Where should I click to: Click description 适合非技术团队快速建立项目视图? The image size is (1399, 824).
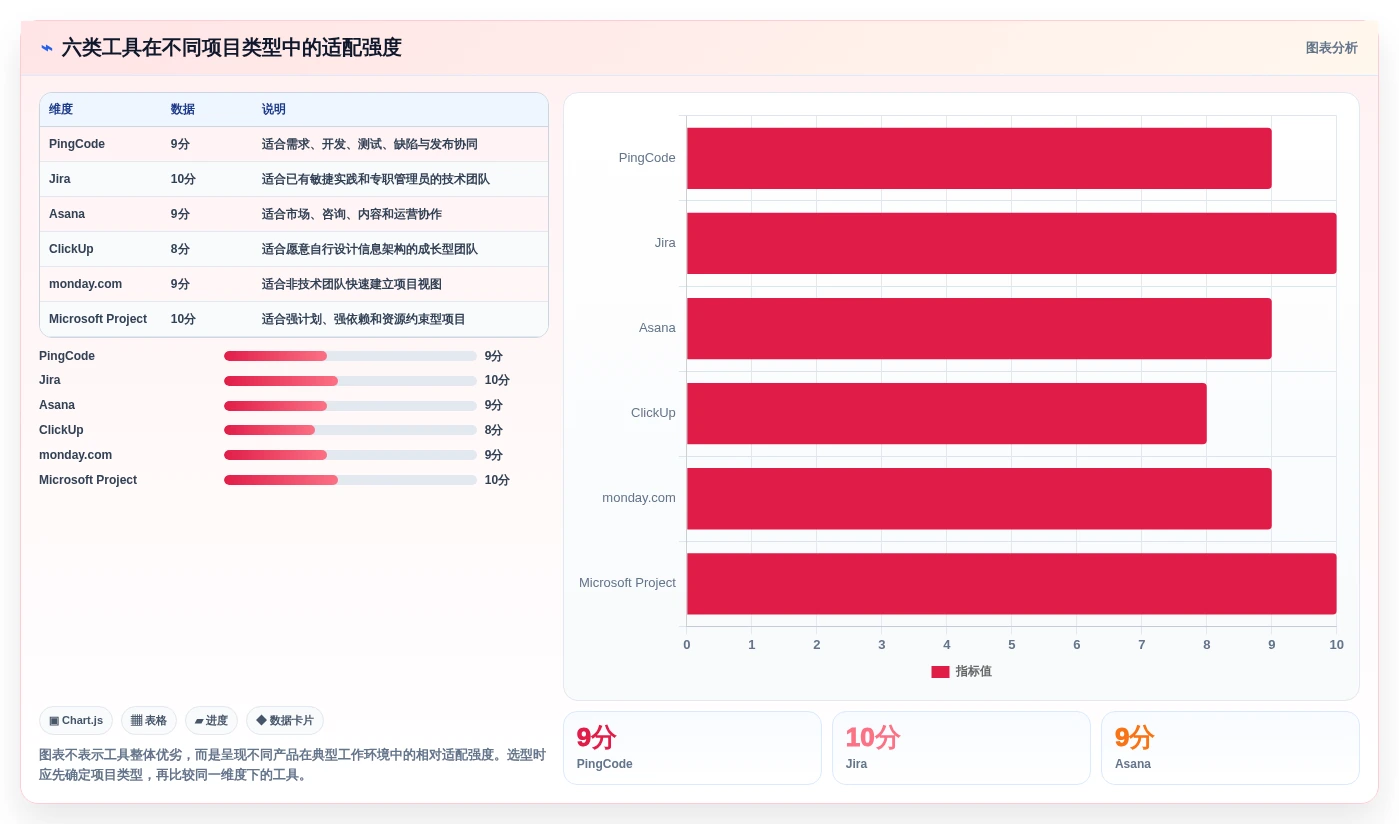point(352,284)
